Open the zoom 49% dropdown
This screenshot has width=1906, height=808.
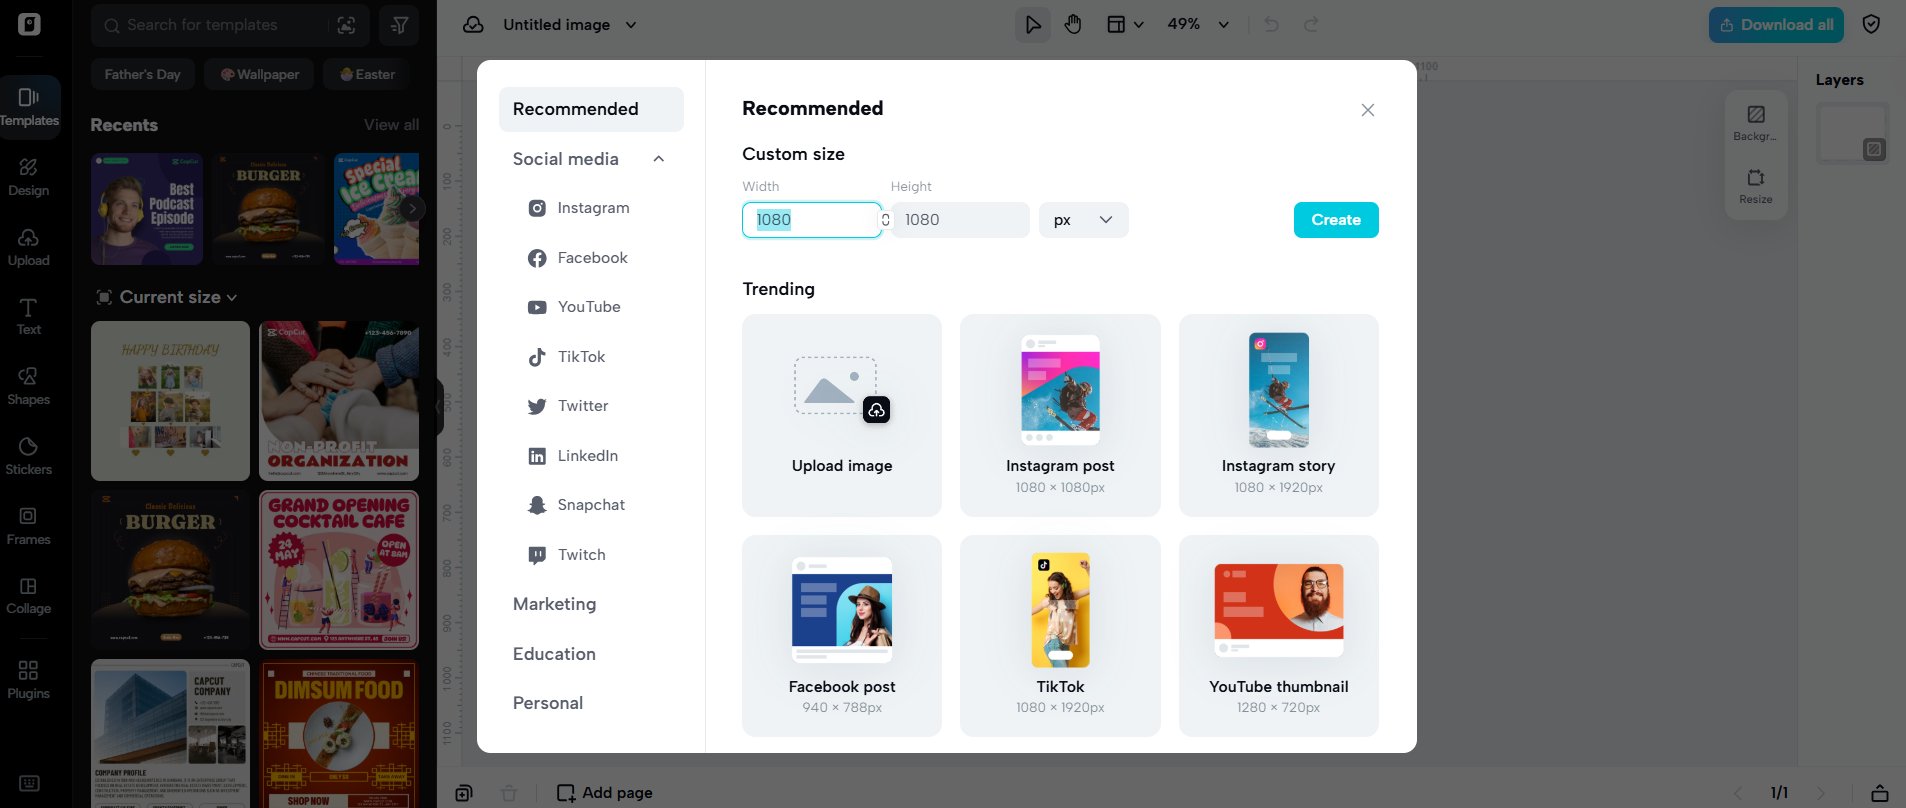click(1198, 25)
